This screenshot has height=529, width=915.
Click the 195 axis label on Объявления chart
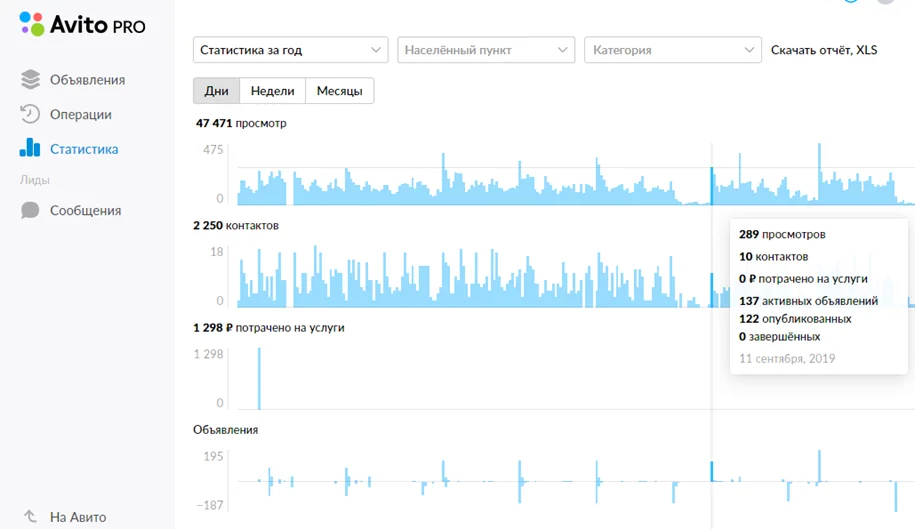(x=213, y=456)
